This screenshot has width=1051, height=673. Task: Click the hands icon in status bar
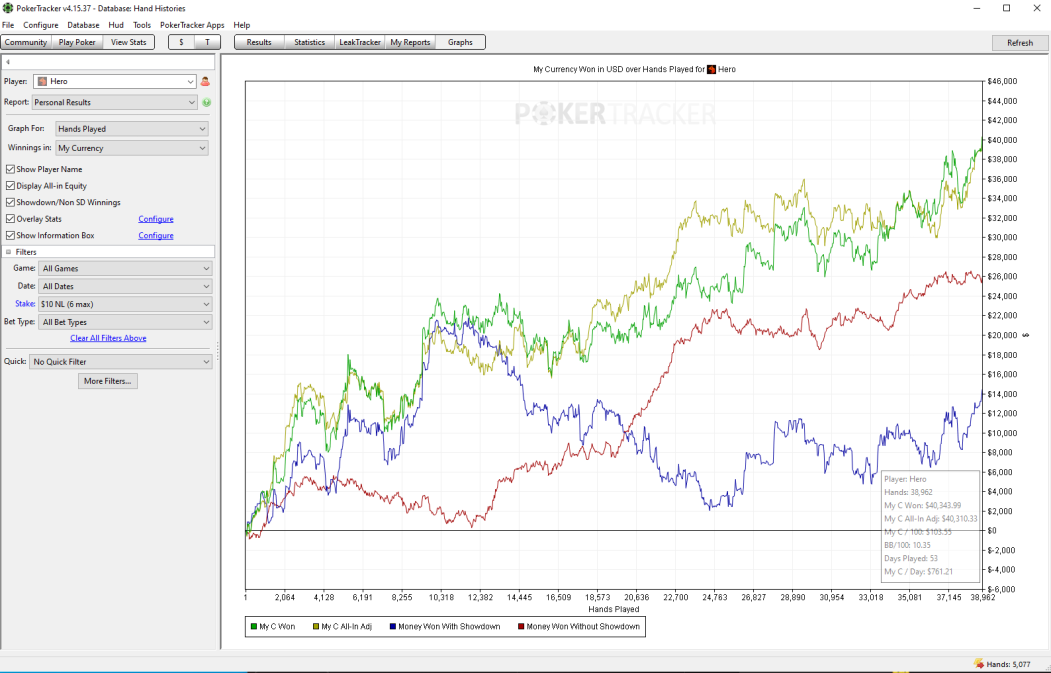(x=979, y=664)
